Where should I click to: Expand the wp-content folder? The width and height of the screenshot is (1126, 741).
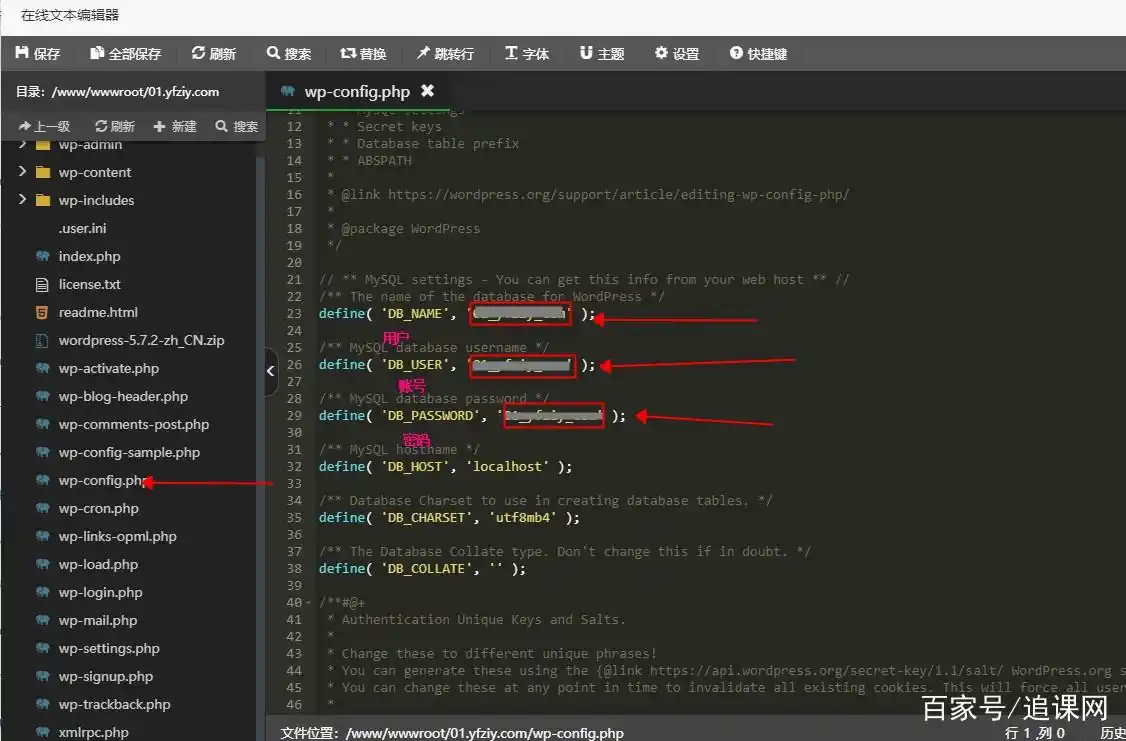(x=22, y=172)
